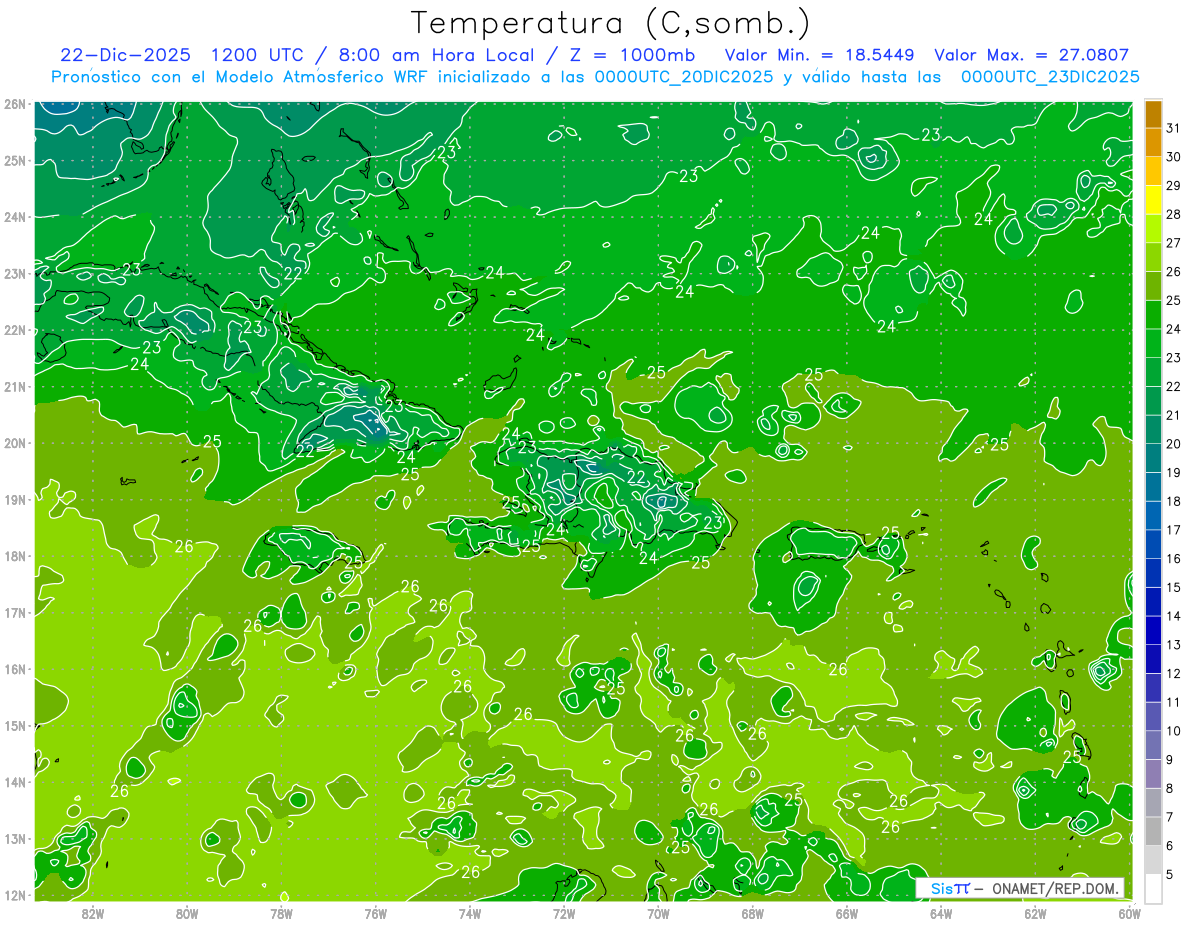Click the 21N latitude axis label
Image resolution: width=1200 pixels, height=927 pixels.
tap(14, 387)
